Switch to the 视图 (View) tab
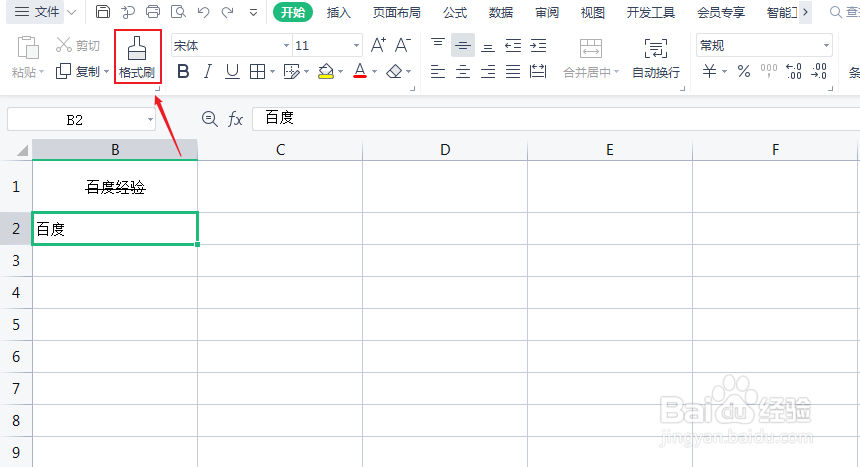 (x=593, y=12)
